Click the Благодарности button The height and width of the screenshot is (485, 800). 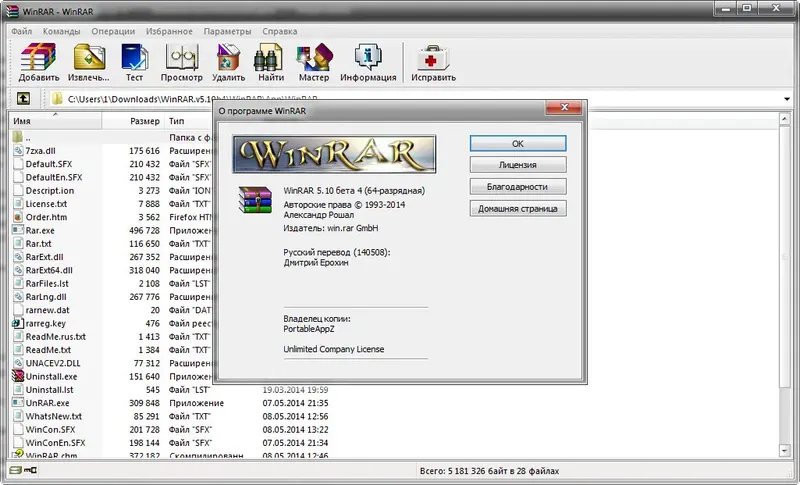click(518, 187)
